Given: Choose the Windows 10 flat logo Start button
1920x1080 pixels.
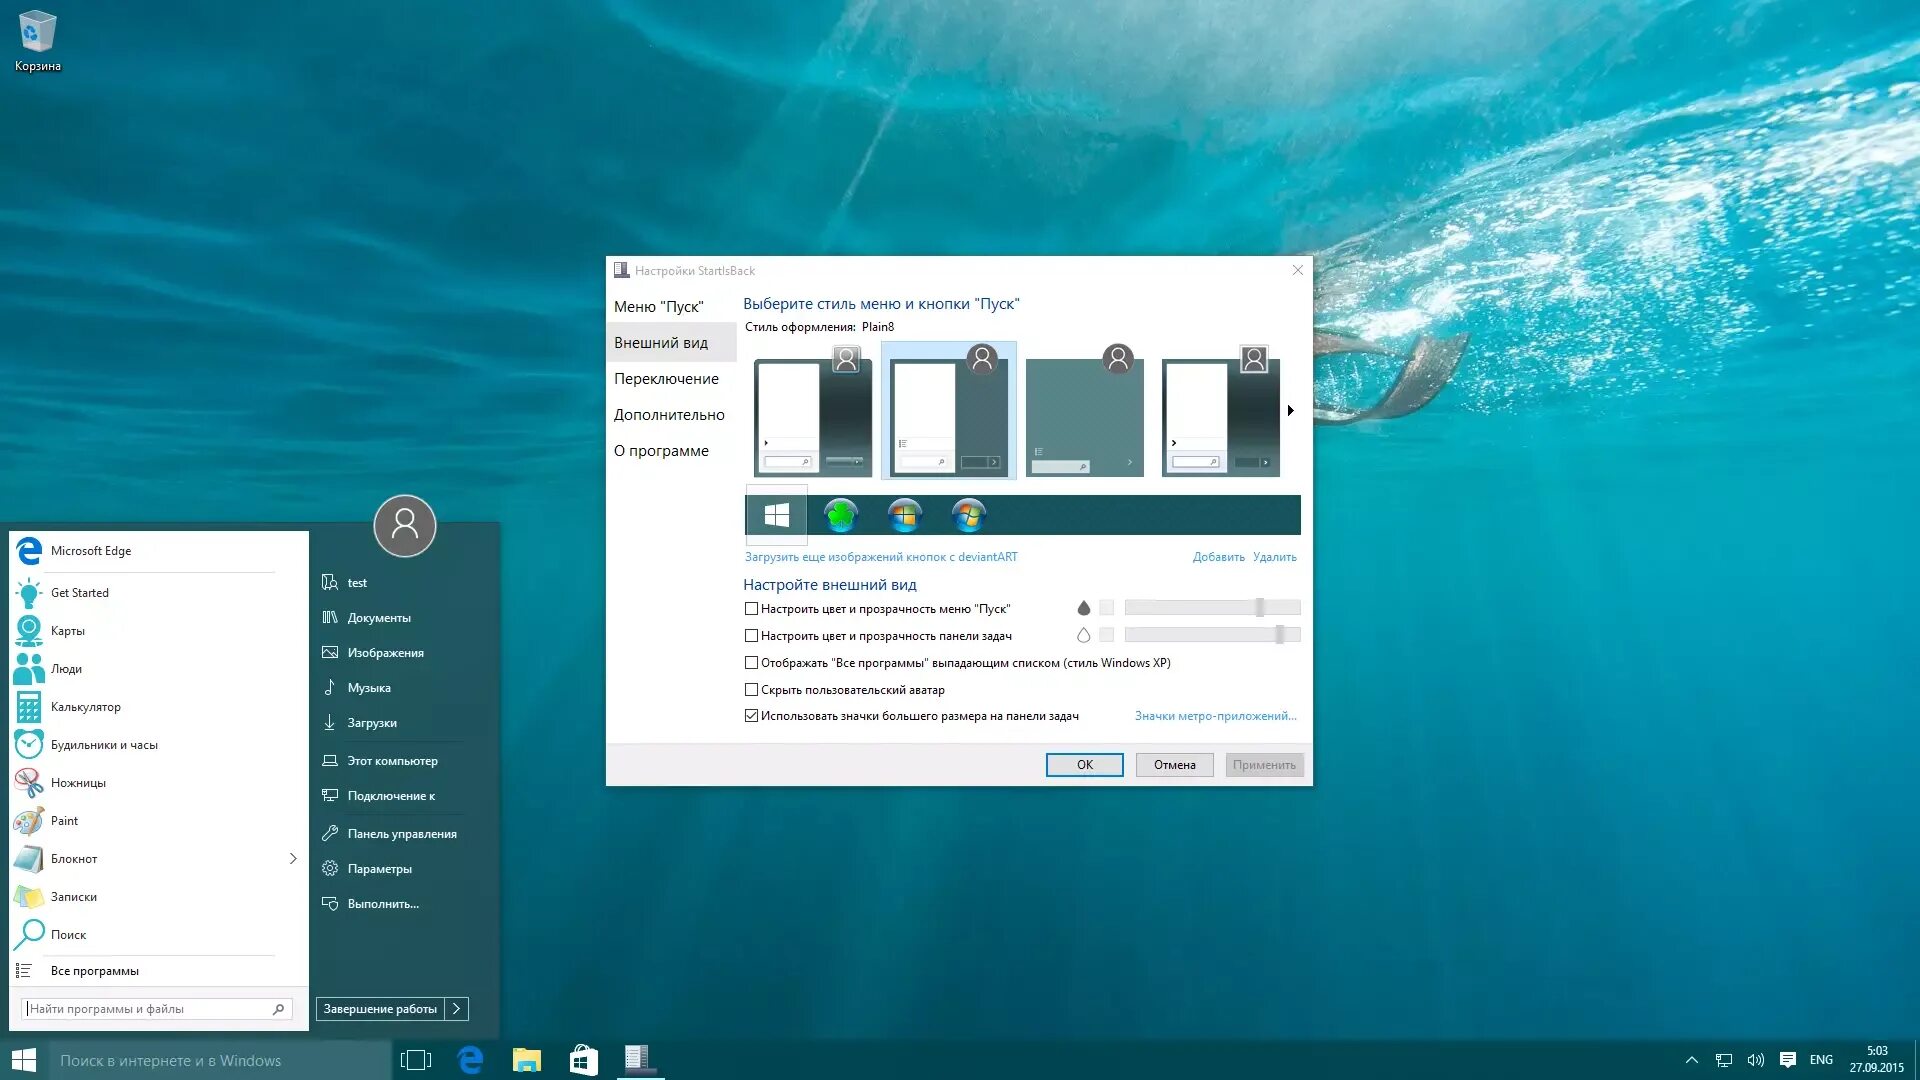Looking at the screenshot, I should click(776, 515).
